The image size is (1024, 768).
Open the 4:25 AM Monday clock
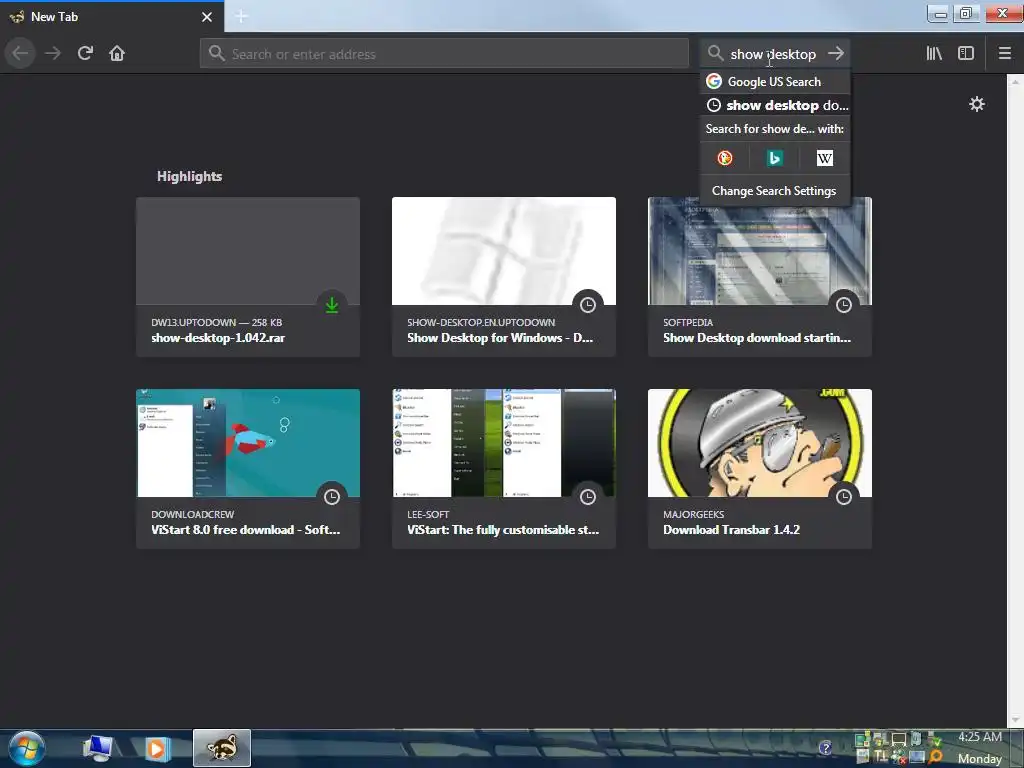tap(980, 748)
